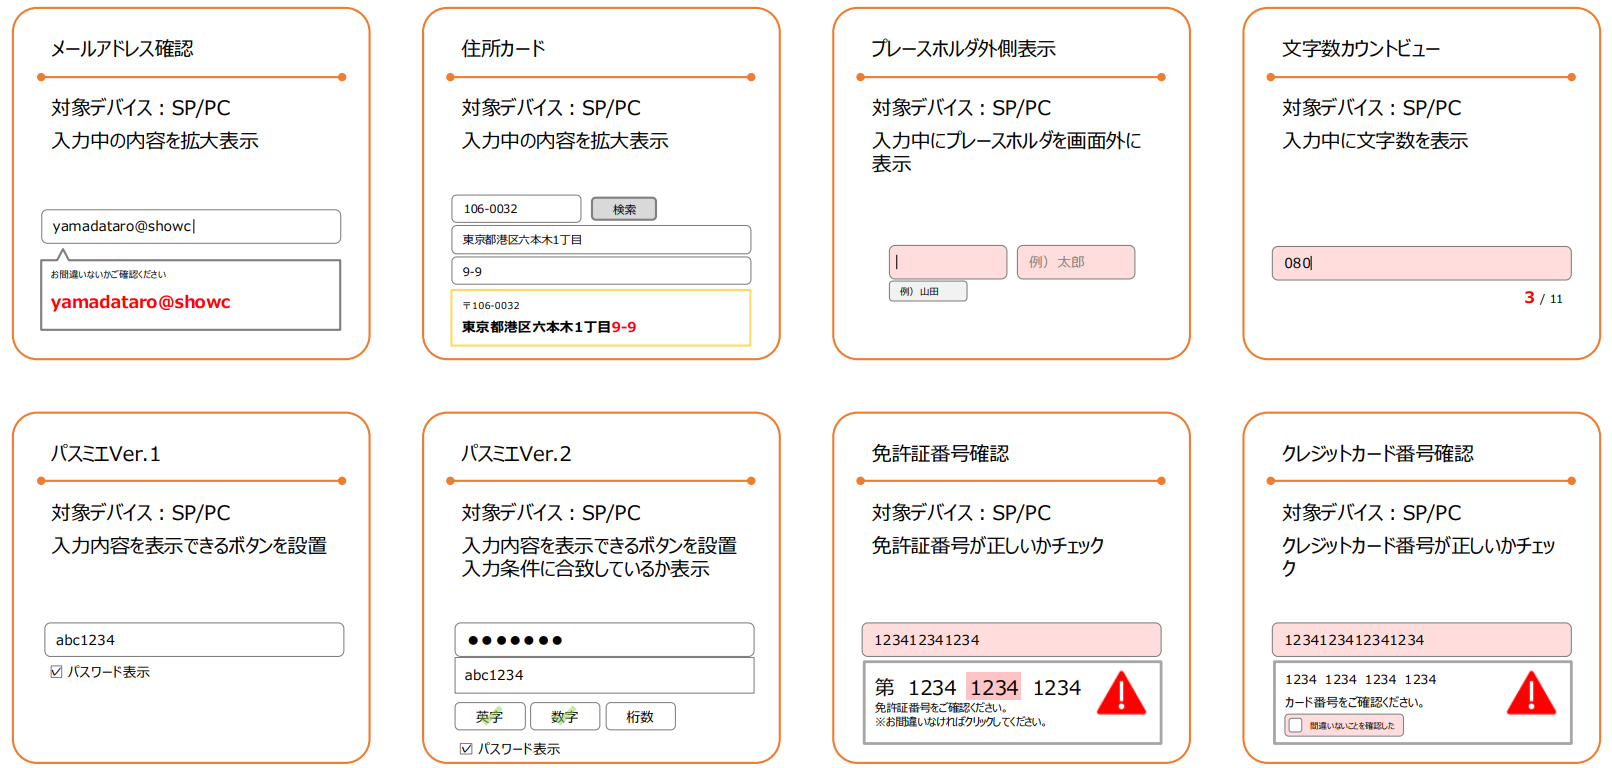The width and height of the screenshot is (1612, 768).
Task: Click the spaced card number 1234 1234 1234 1234
Action: pyautogui.click(x=1361, y=680)
